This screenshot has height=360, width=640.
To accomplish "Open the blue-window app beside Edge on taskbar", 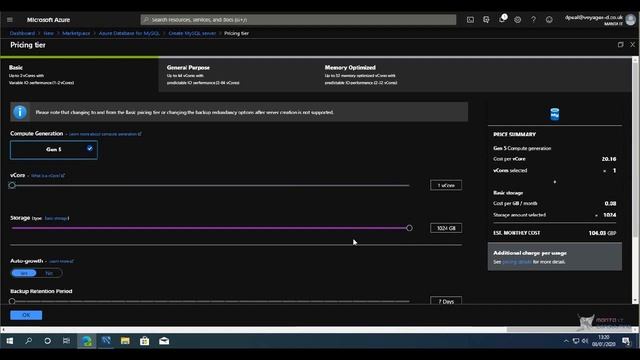I will pyautogui.click(x=106, y=341).
